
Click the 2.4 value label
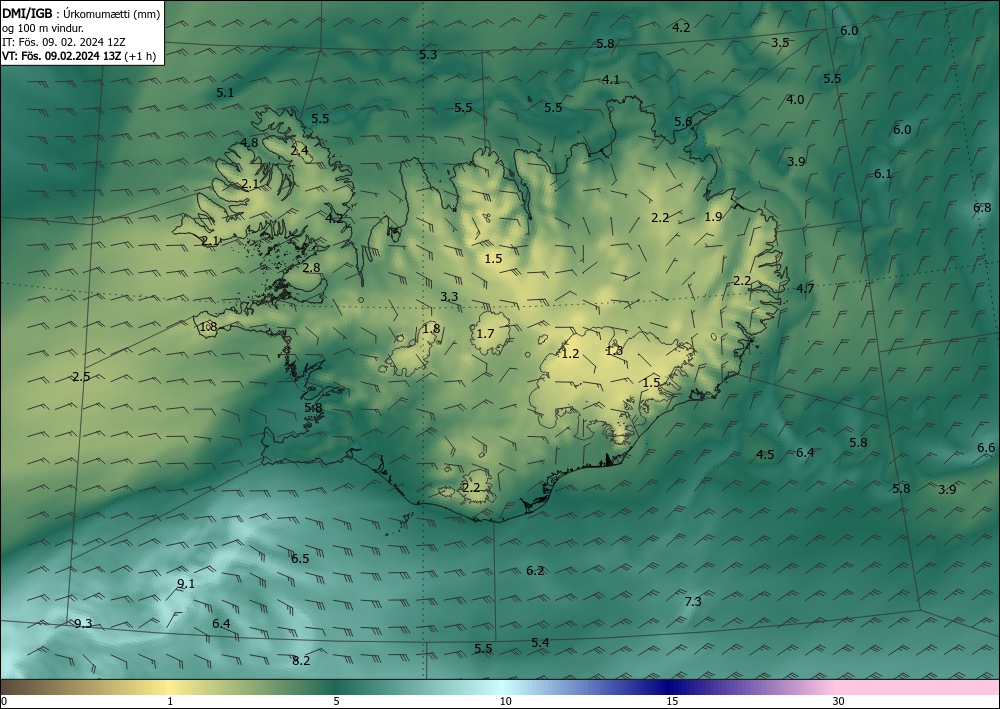click(300, 151)
